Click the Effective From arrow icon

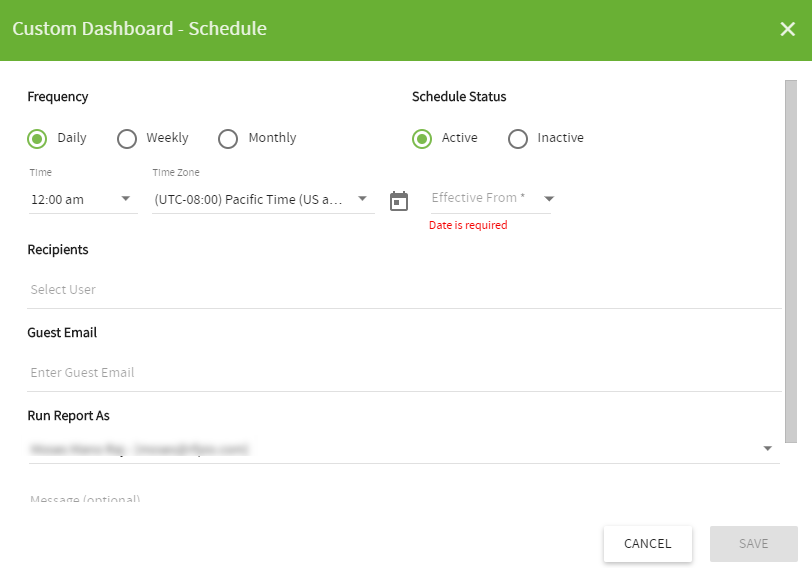[549, 199]
